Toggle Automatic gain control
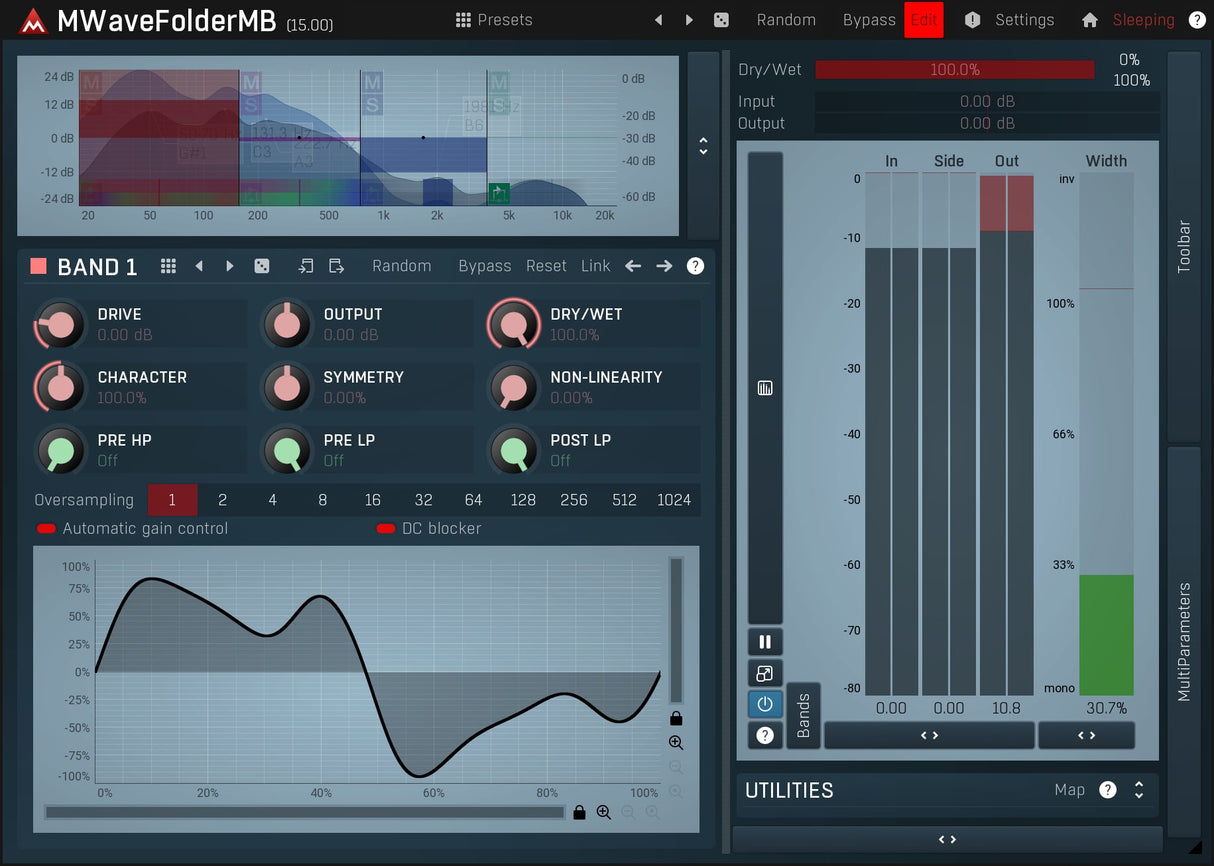 47,529
